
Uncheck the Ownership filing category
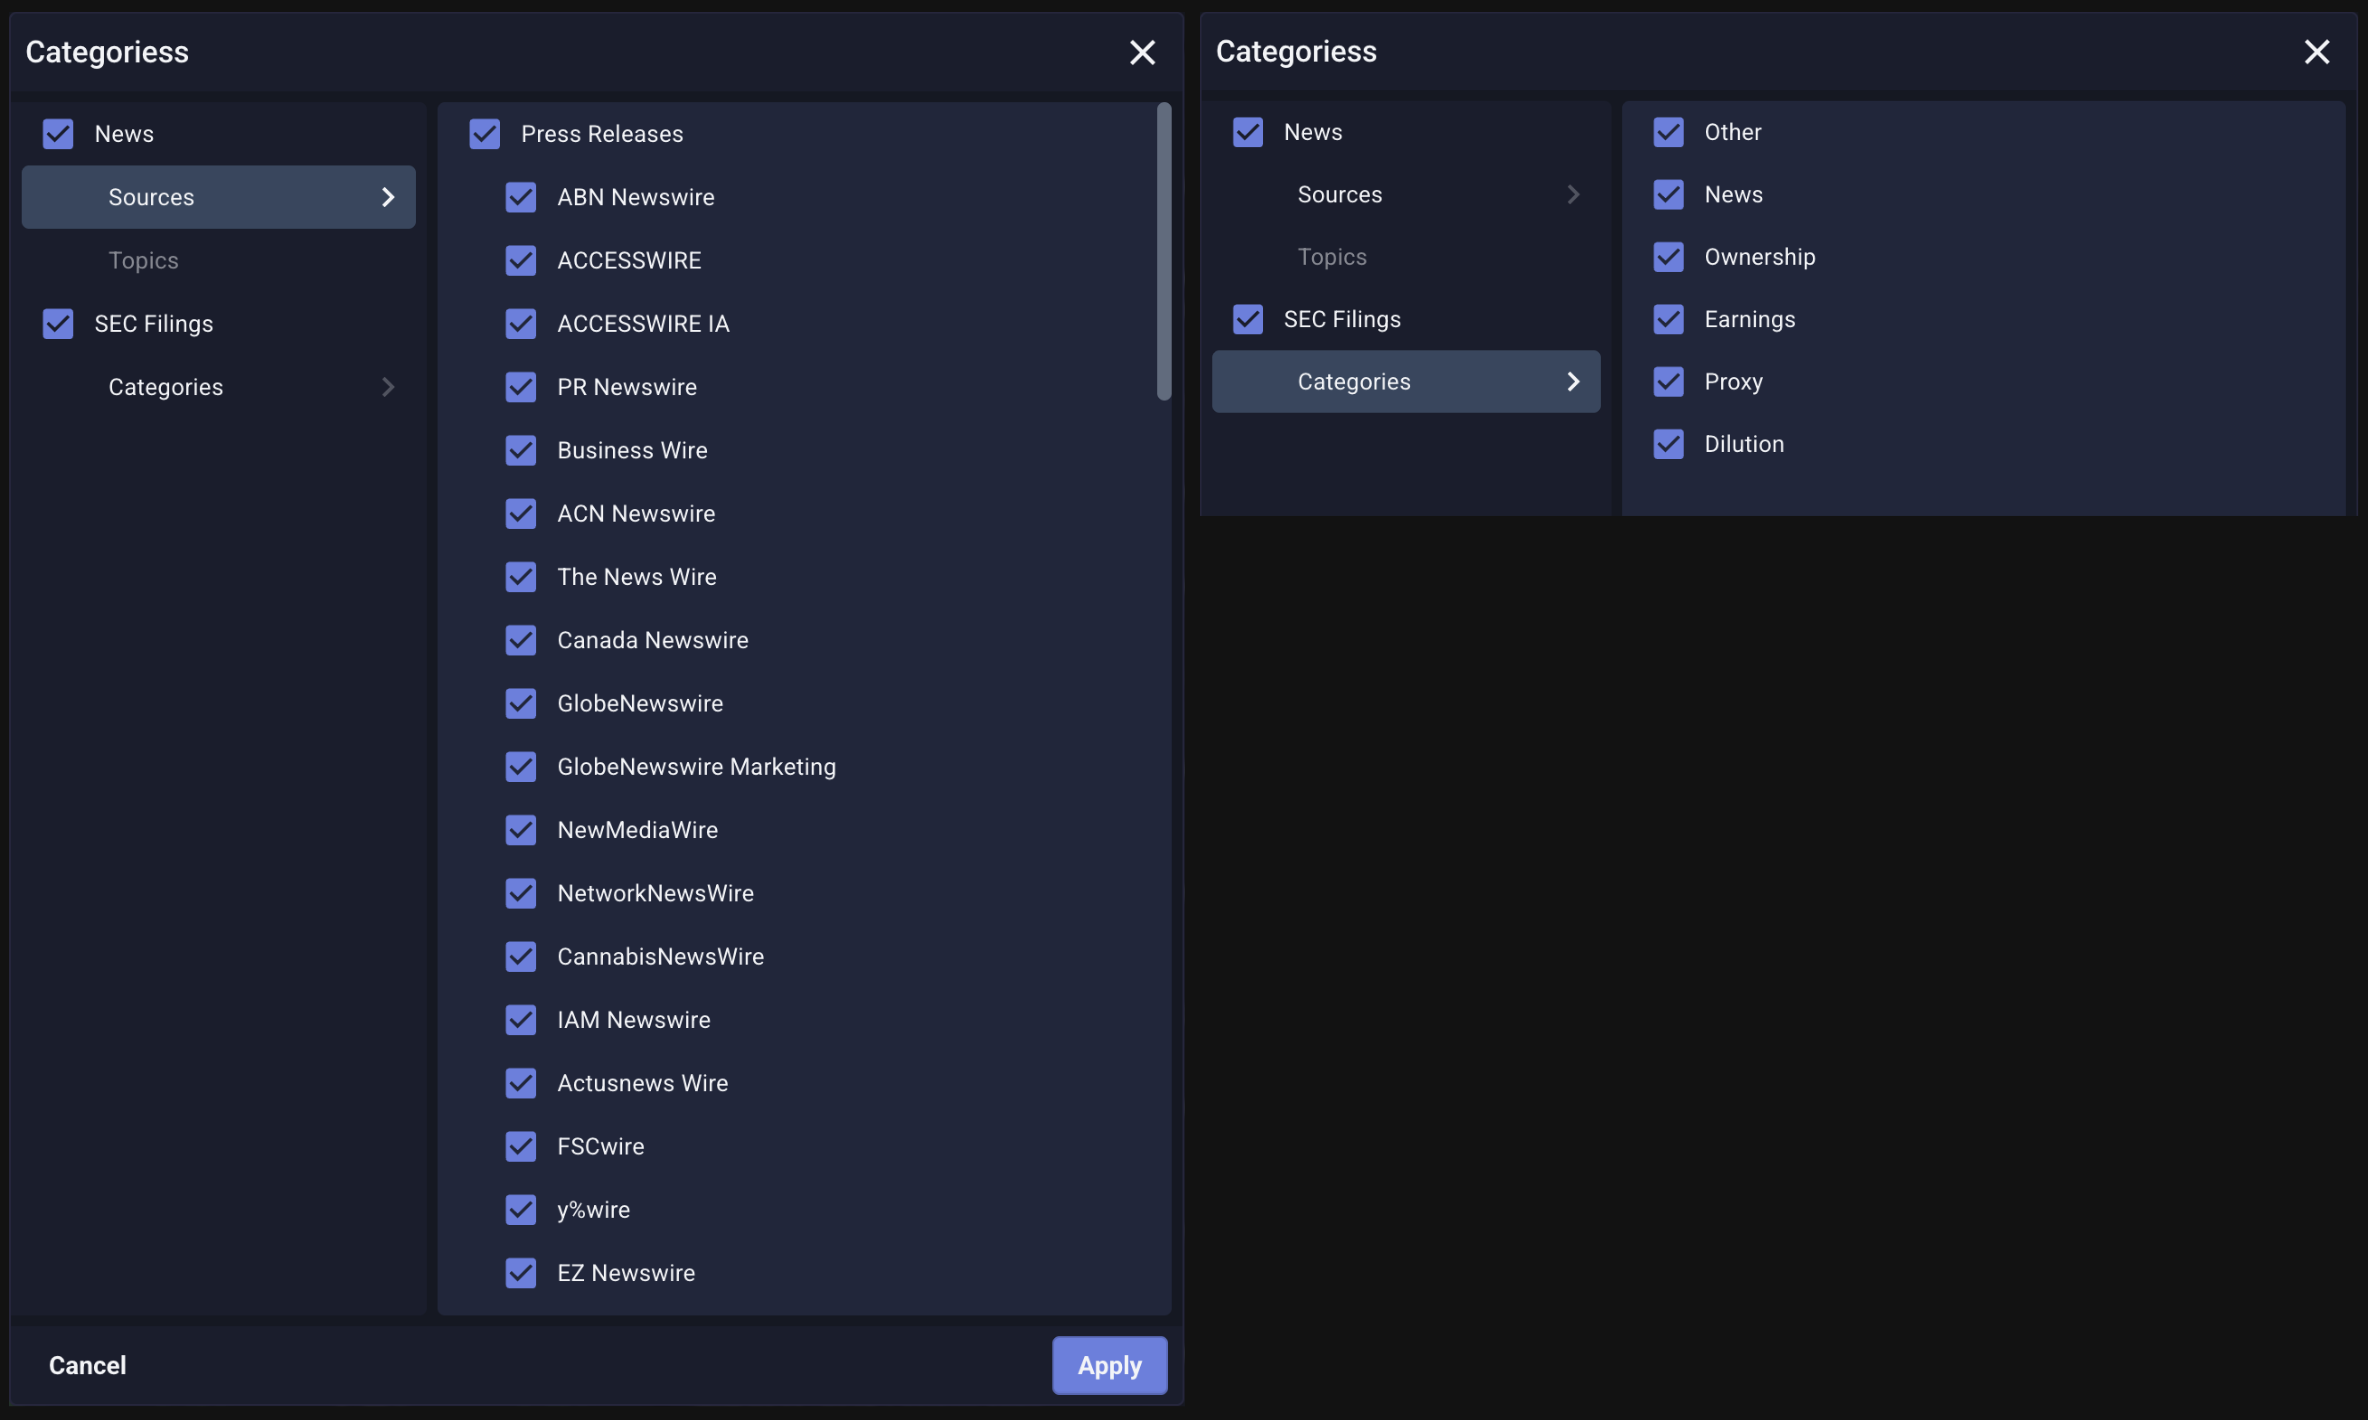tap(1668, 257)
